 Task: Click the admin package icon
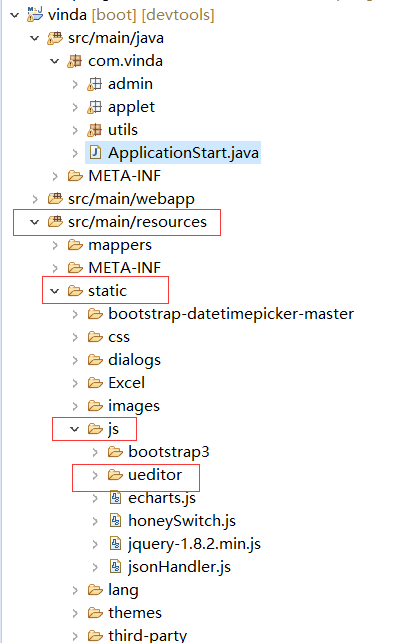click(x=95, y=84)
